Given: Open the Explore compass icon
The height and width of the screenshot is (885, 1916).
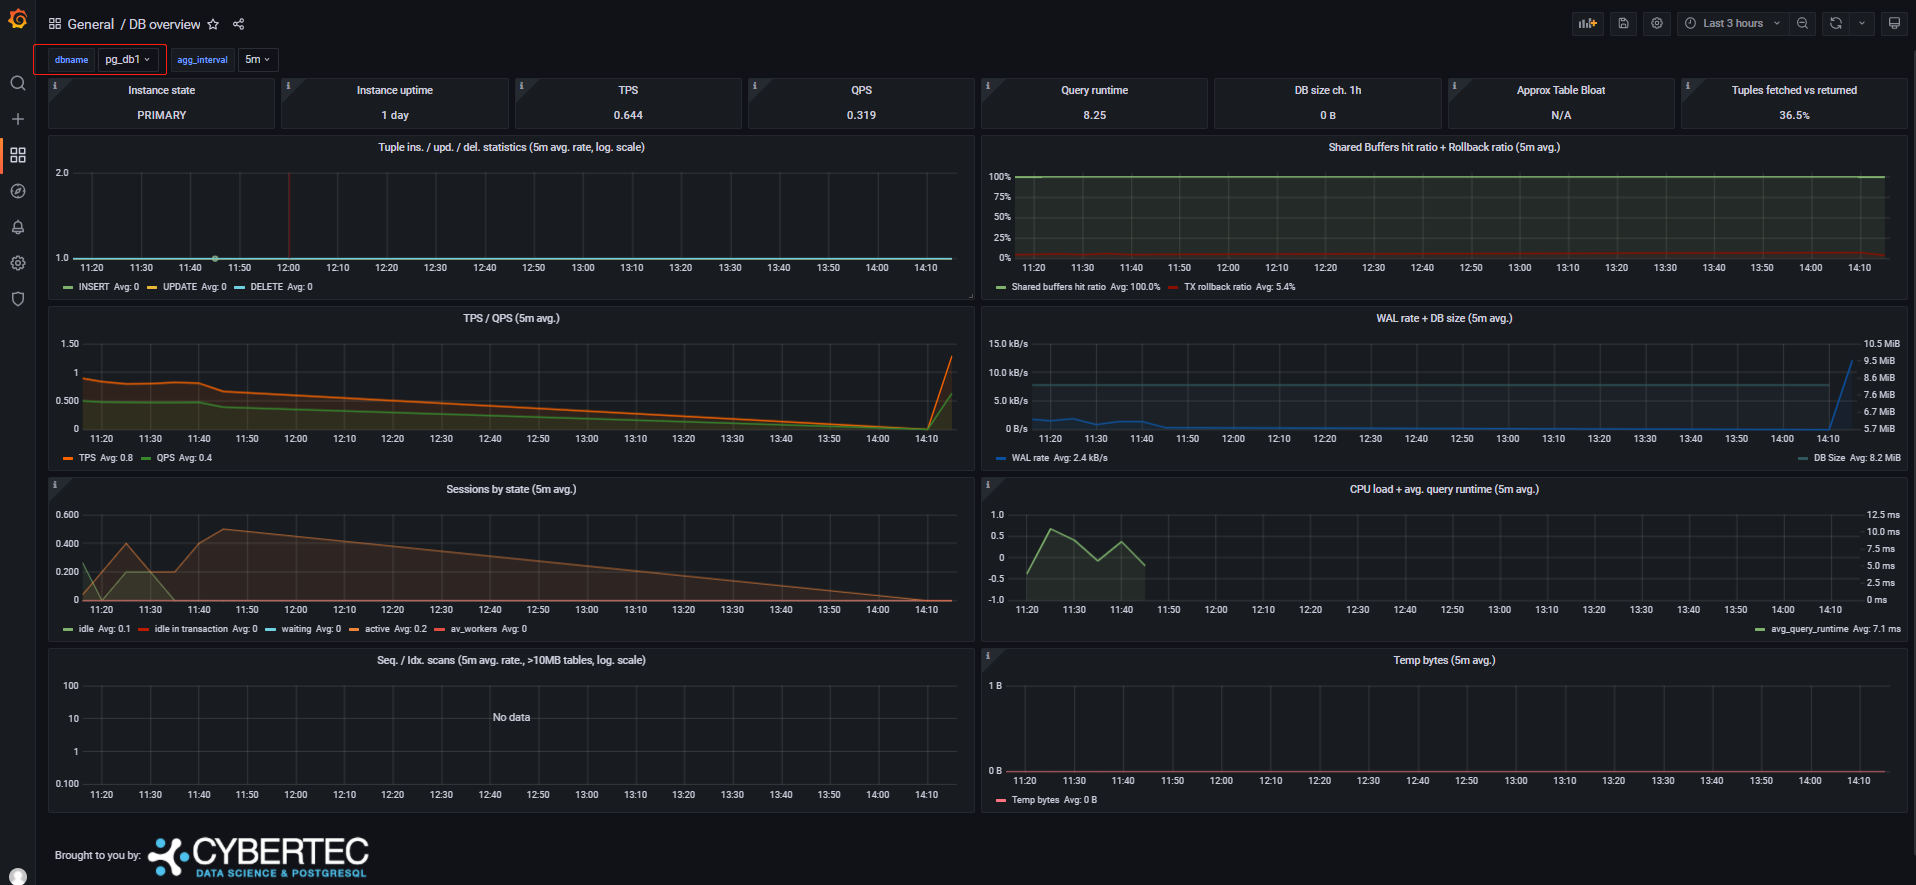Looking at the screenshot, I should pyautogui.click(x=17, y=191).
